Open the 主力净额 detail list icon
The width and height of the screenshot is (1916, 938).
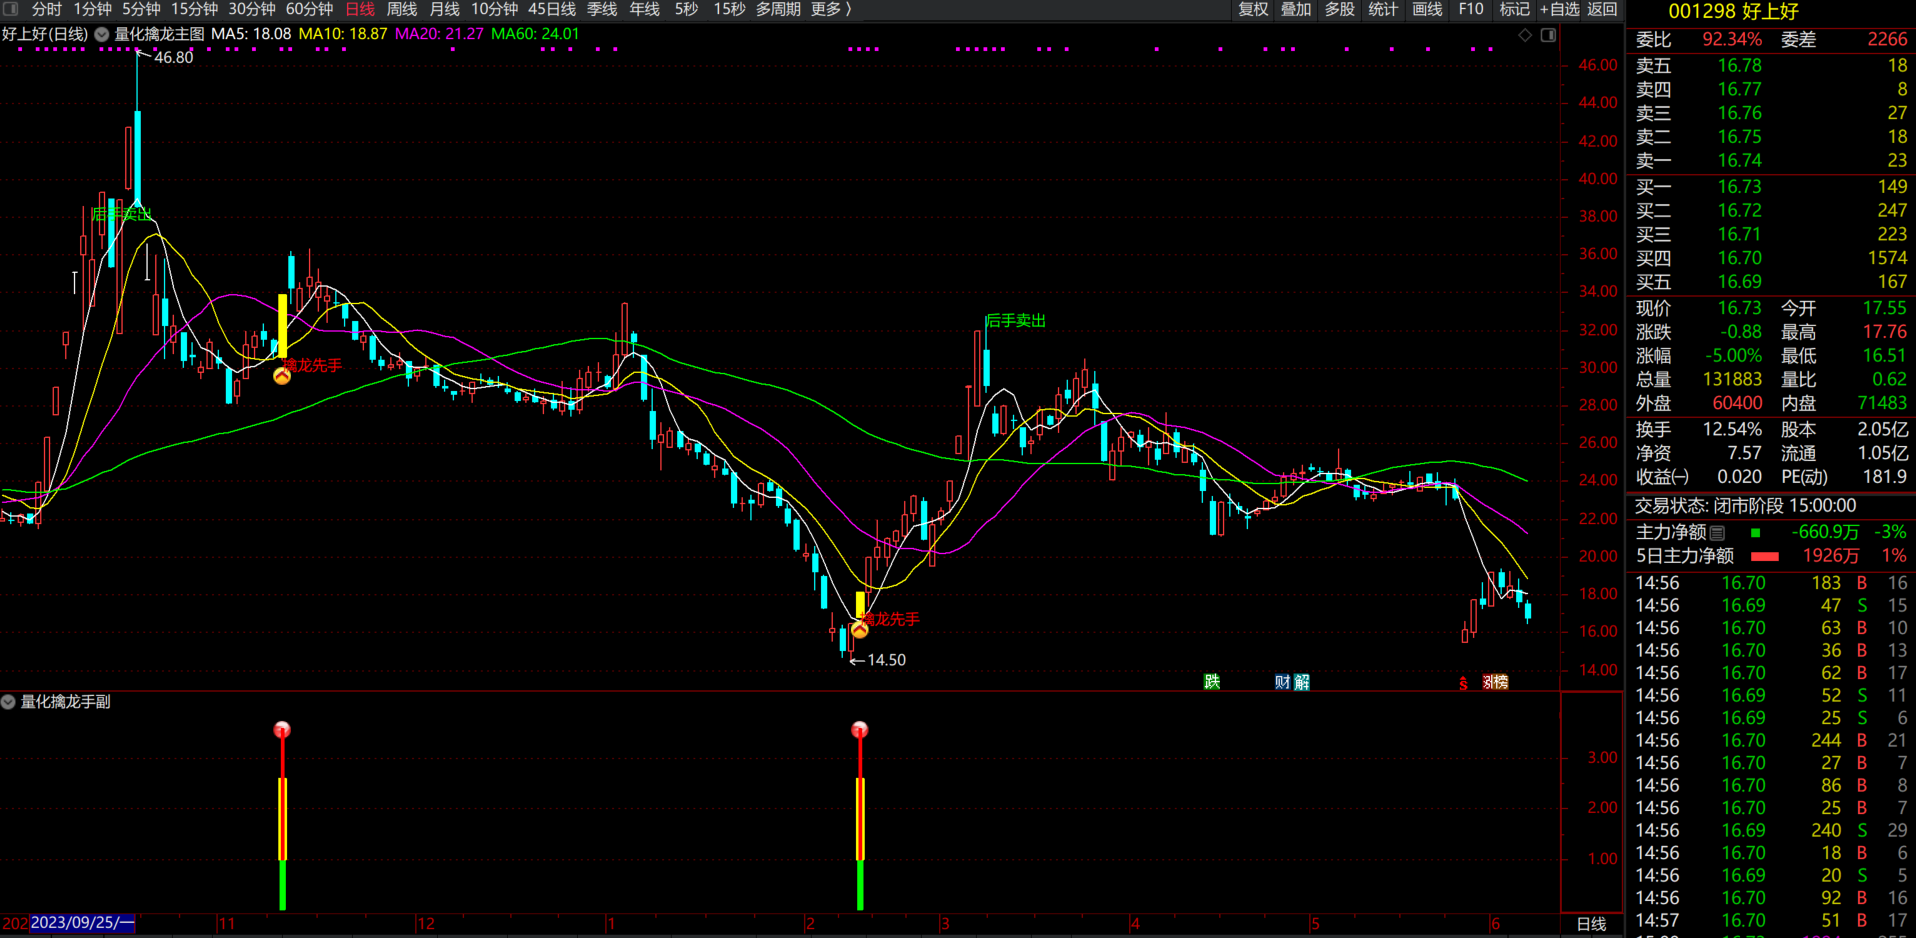pyautogui.click(x=1717, y=533)
